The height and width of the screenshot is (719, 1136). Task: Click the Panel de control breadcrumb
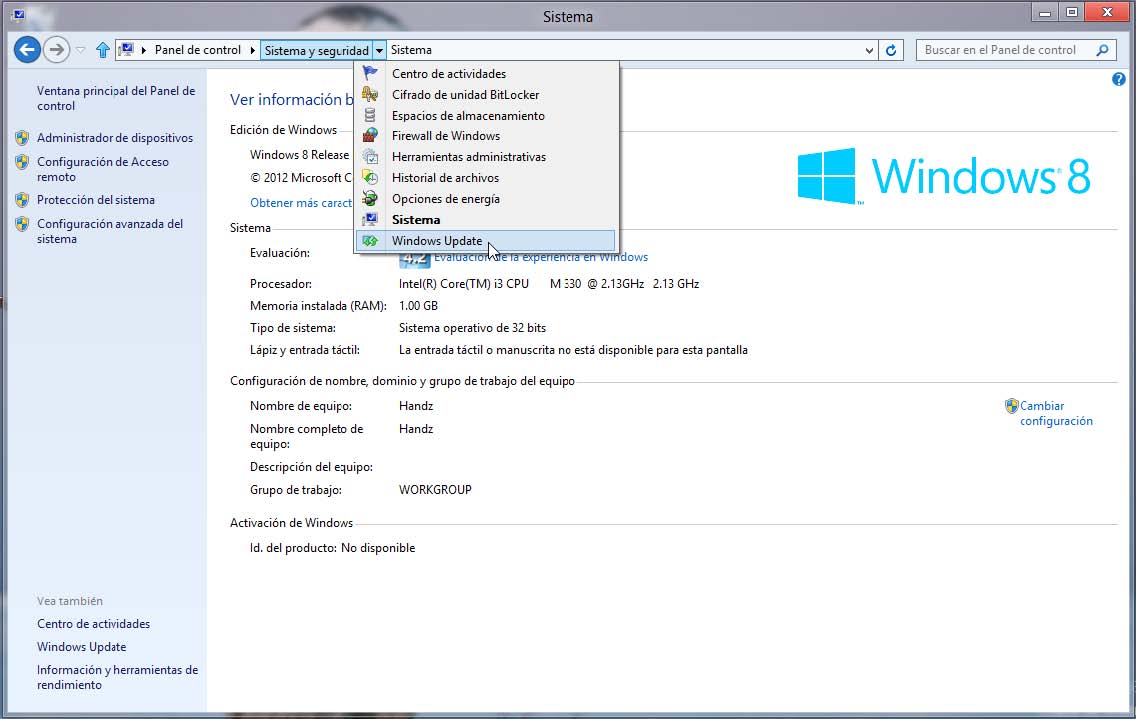click(x=198, y=50)
